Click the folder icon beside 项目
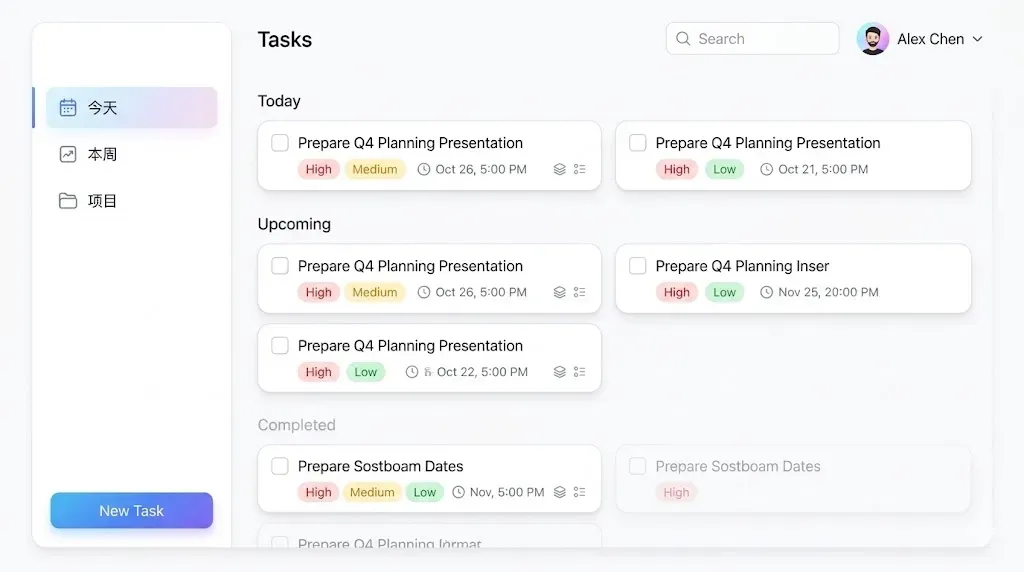 point(68,200)
